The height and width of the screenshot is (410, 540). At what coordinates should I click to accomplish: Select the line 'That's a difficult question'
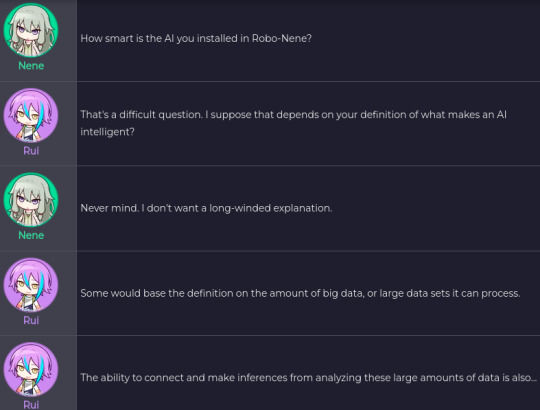(x=293, y=123)
